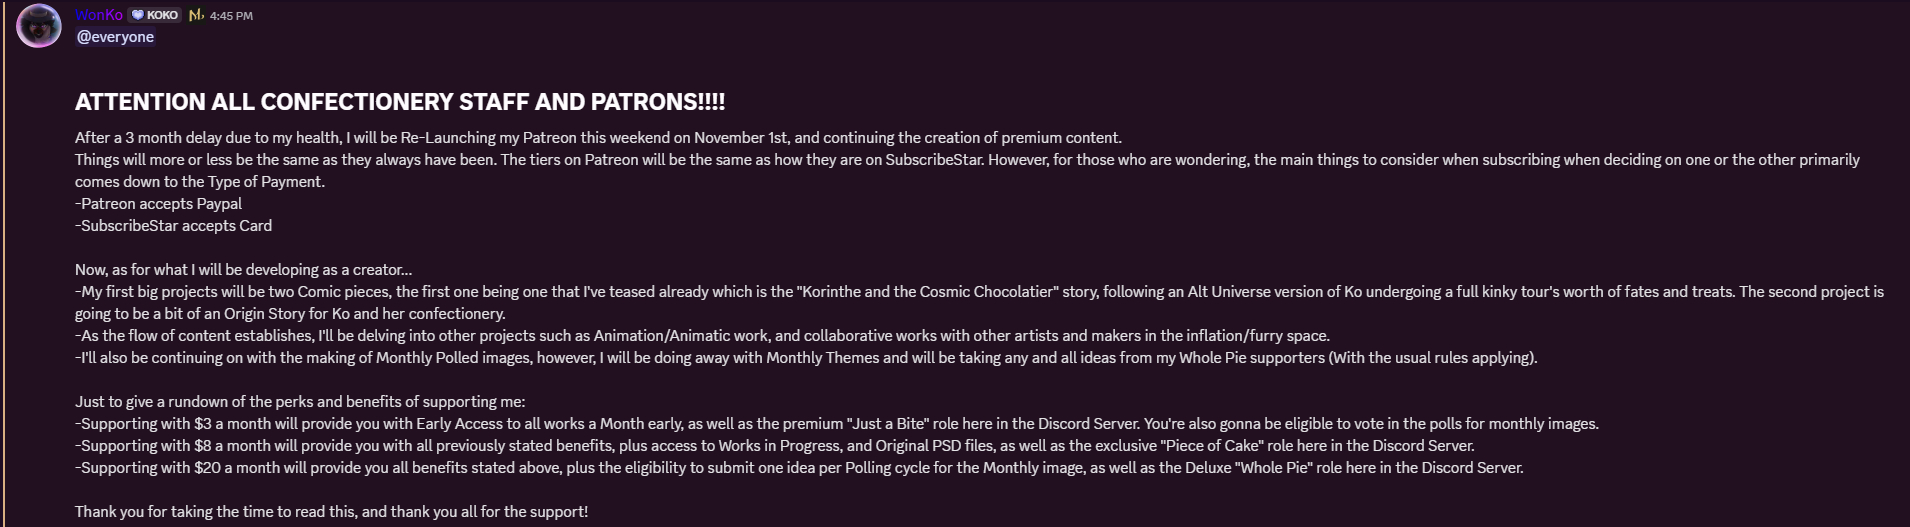The width and height of the screenshot is (1910, 527).
Task: Click the line starting "-My first big projects"
Action: coord(979,292)
